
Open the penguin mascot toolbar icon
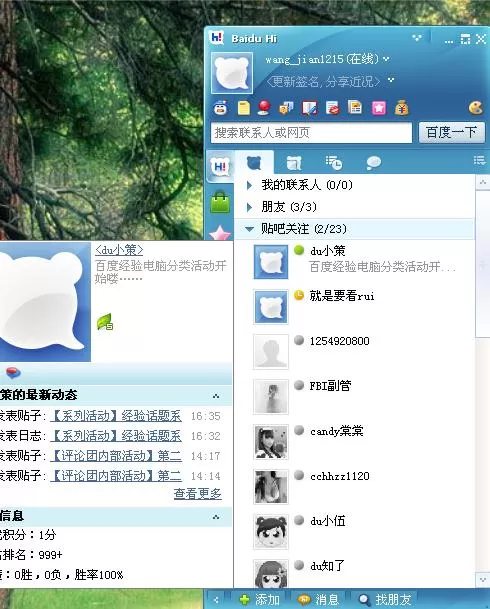click(x=221, y=108)
